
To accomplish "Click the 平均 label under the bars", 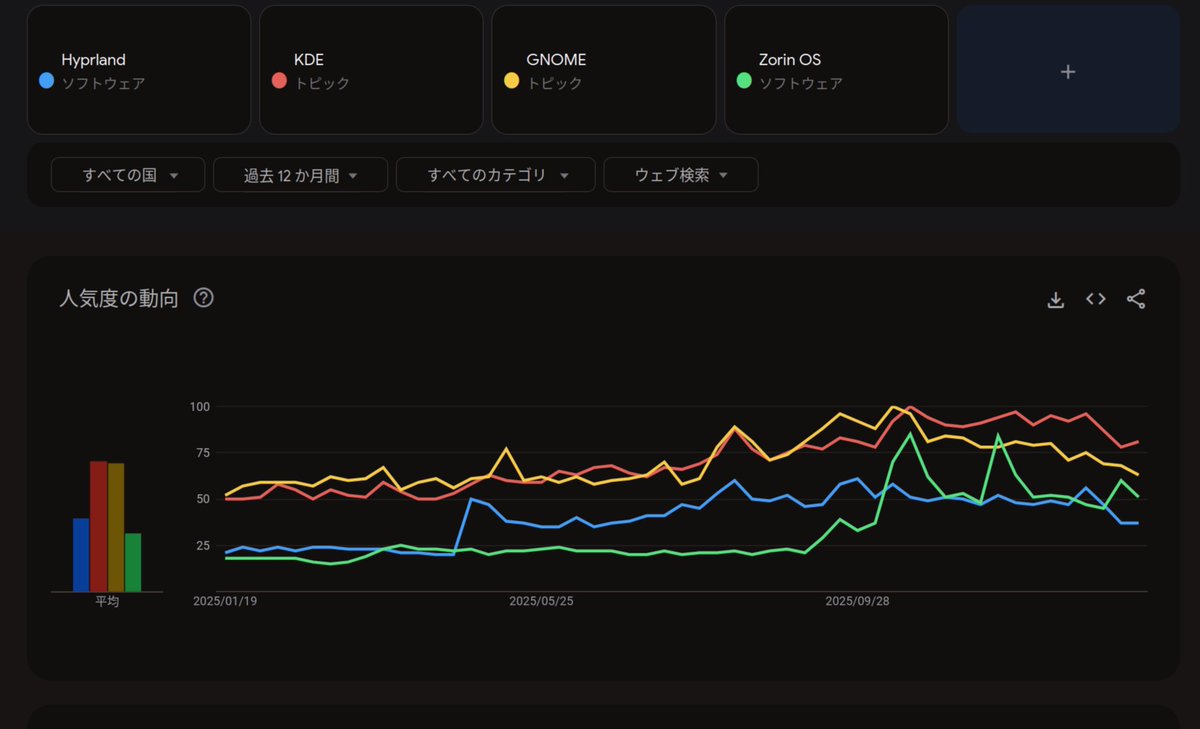I will point(107,602).
